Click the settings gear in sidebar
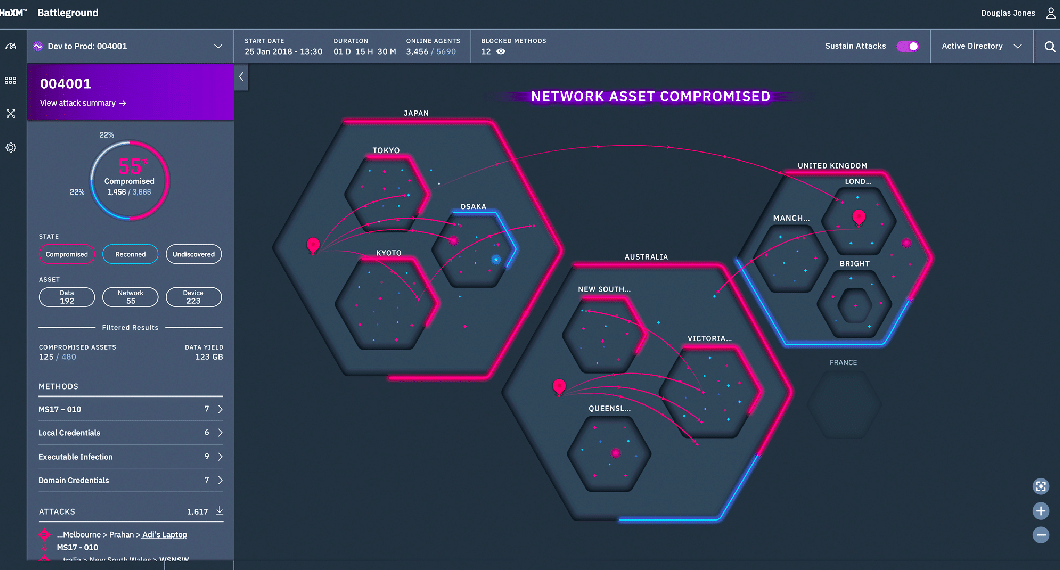This screenshot has width=1060, height=570. (x=11, y=147)
